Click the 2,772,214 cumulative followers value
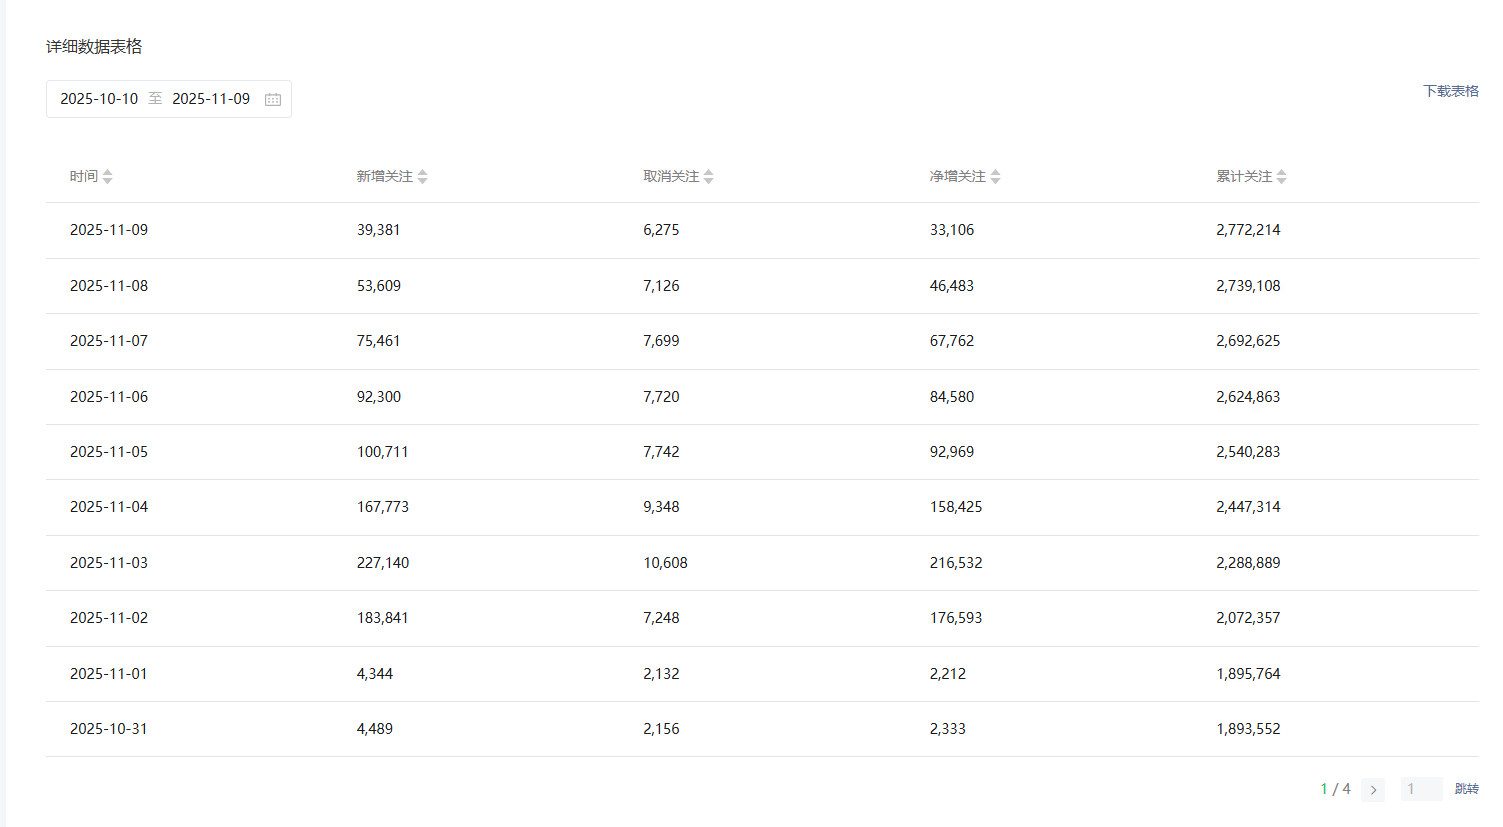Screen dimensions: 1503x827 pos(1248,230)
